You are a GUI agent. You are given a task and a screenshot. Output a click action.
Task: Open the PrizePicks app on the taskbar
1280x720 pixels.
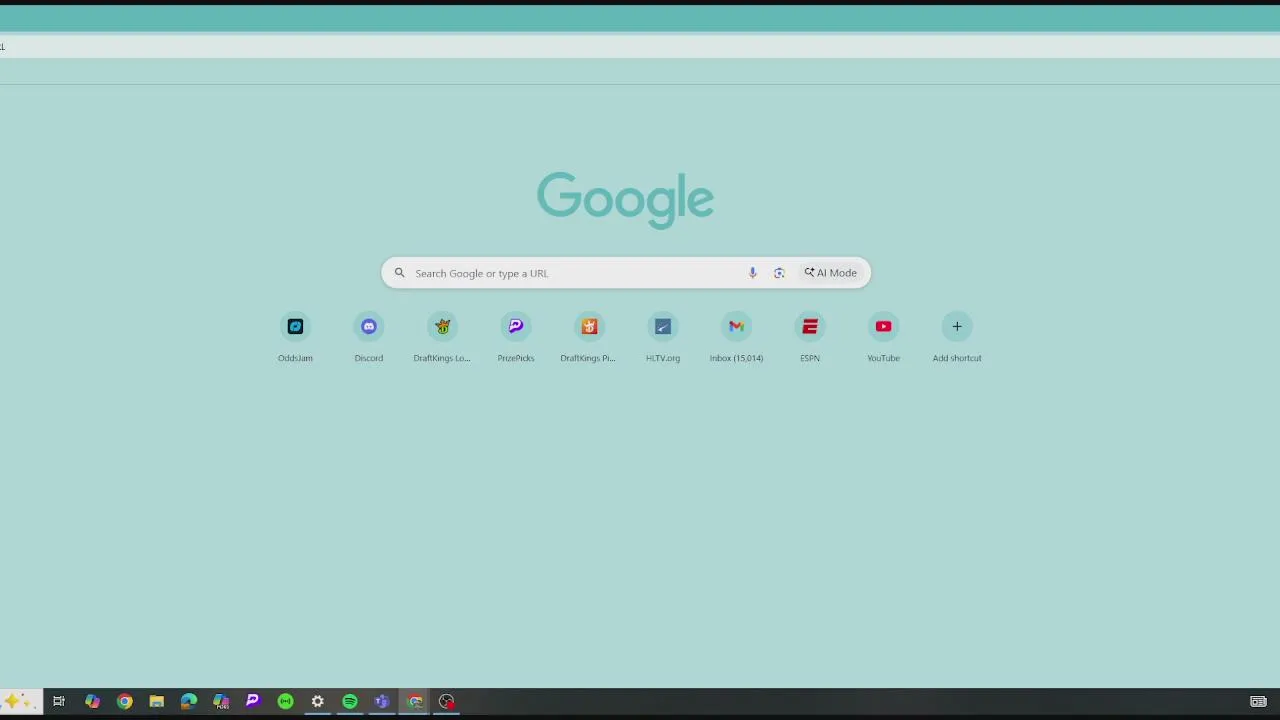[x=253, y=702]
